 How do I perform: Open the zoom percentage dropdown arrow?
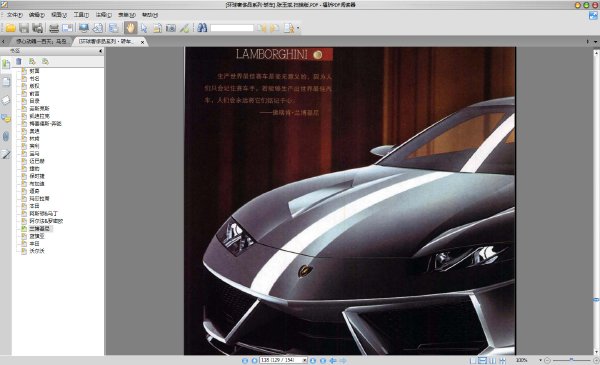pos(540,360)
